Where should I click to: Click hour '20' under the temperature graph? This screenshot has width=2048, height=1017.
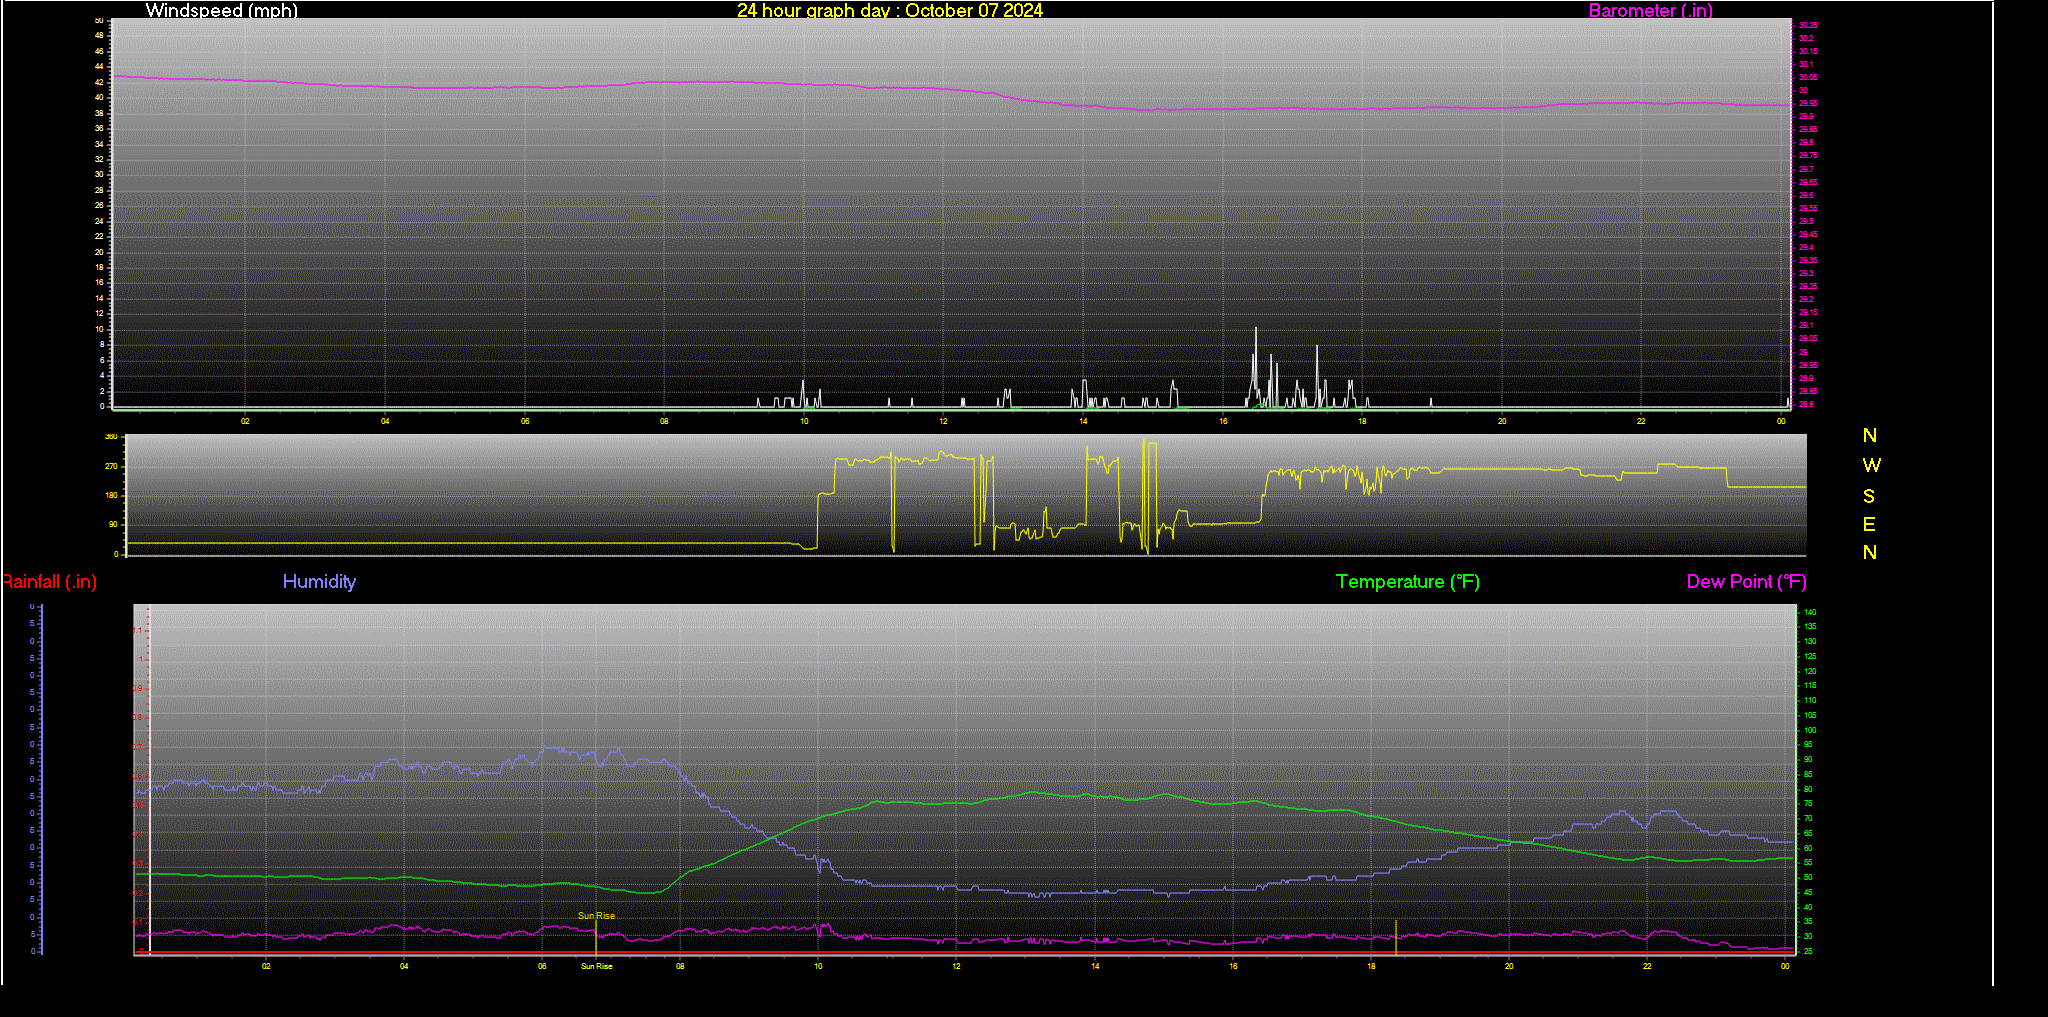[x=1509, y=966]
